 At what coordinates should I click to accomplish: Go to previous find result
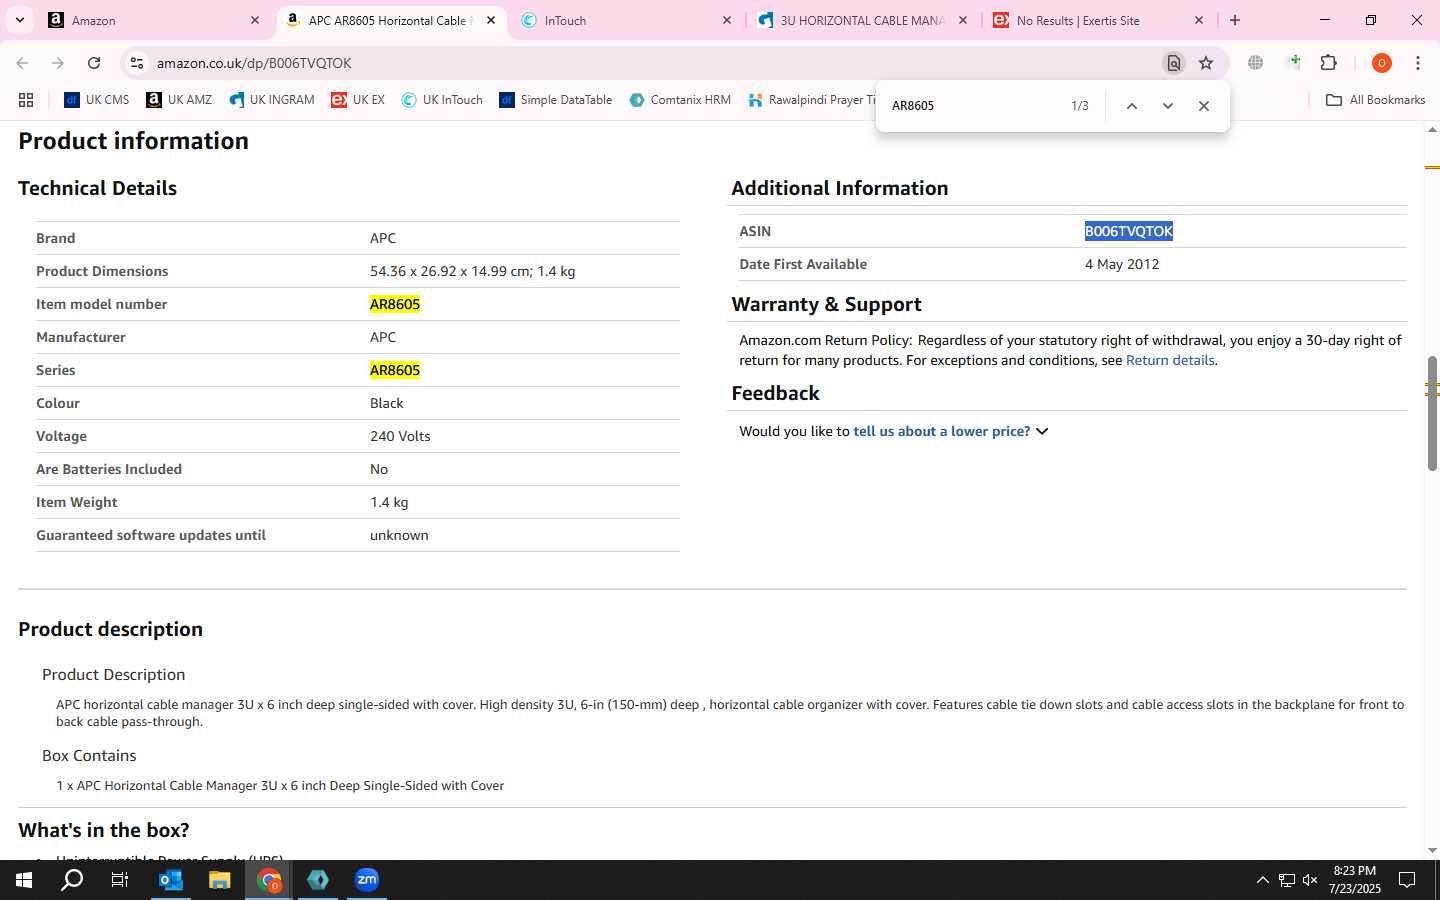click(x=1131, y=106)
